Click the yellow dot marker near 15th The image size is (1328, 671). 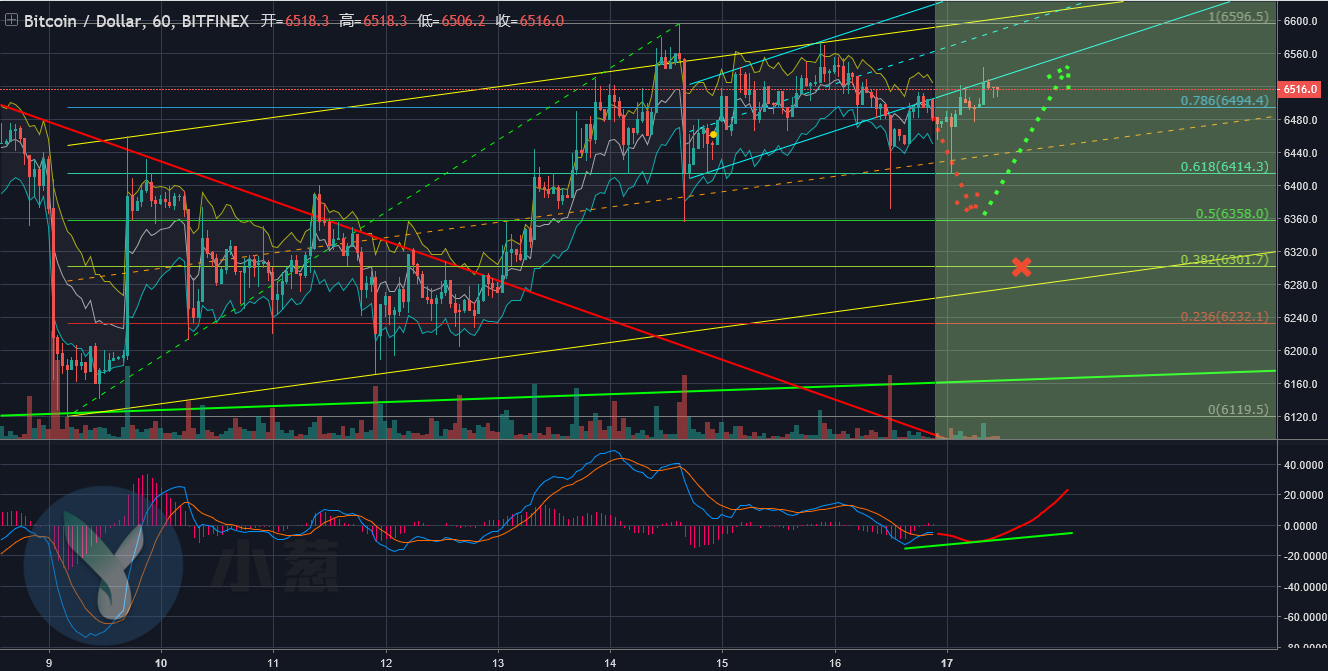pyautogui.click(x=713, y=134)
